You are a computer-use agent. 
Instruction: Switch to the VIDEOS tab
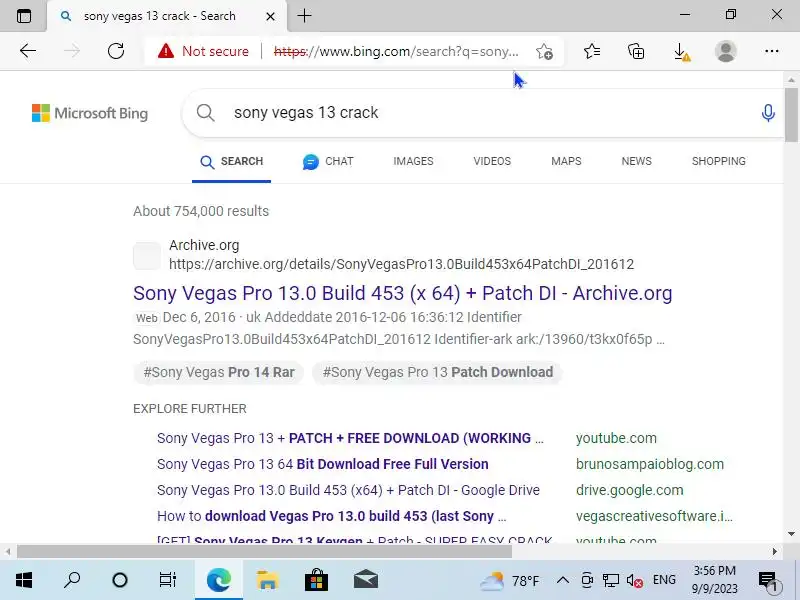tap(492, 161)
